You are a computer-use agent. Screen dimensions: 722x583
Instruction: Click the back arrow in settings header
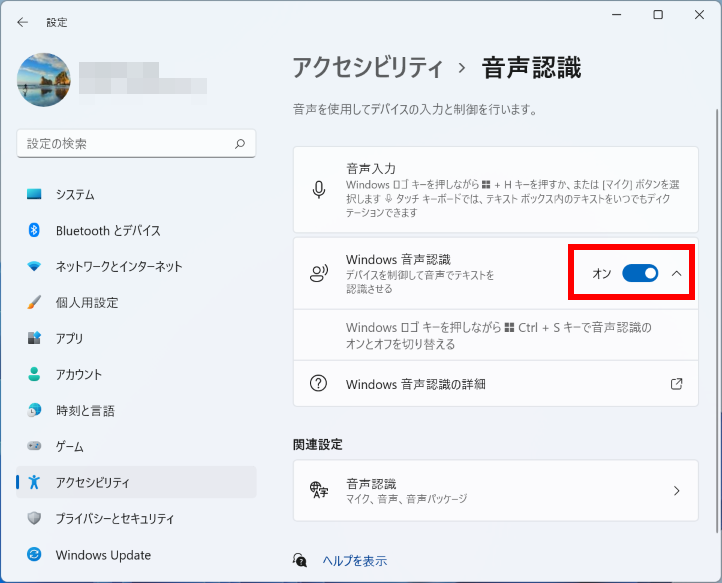tap(22, 22)
